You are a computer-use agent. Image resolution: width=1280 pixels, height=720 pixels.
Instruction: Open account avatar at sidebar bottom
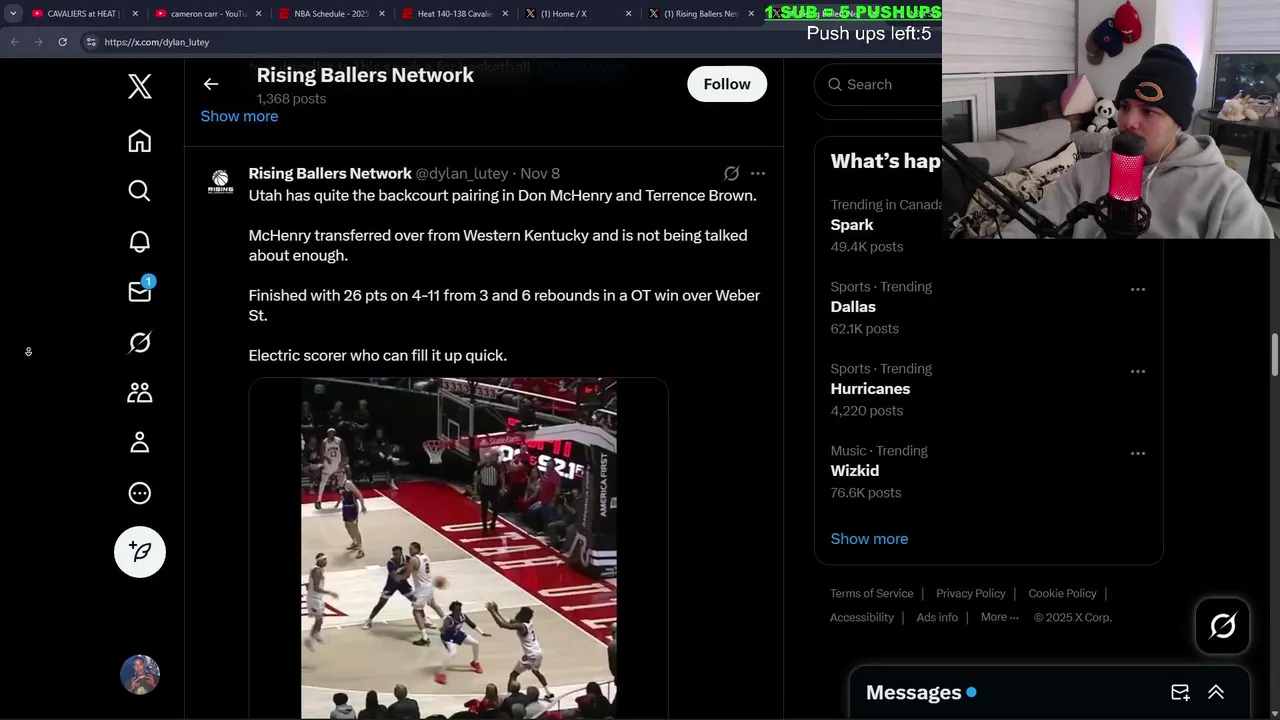pyautogui.click(x=140, y=675)
